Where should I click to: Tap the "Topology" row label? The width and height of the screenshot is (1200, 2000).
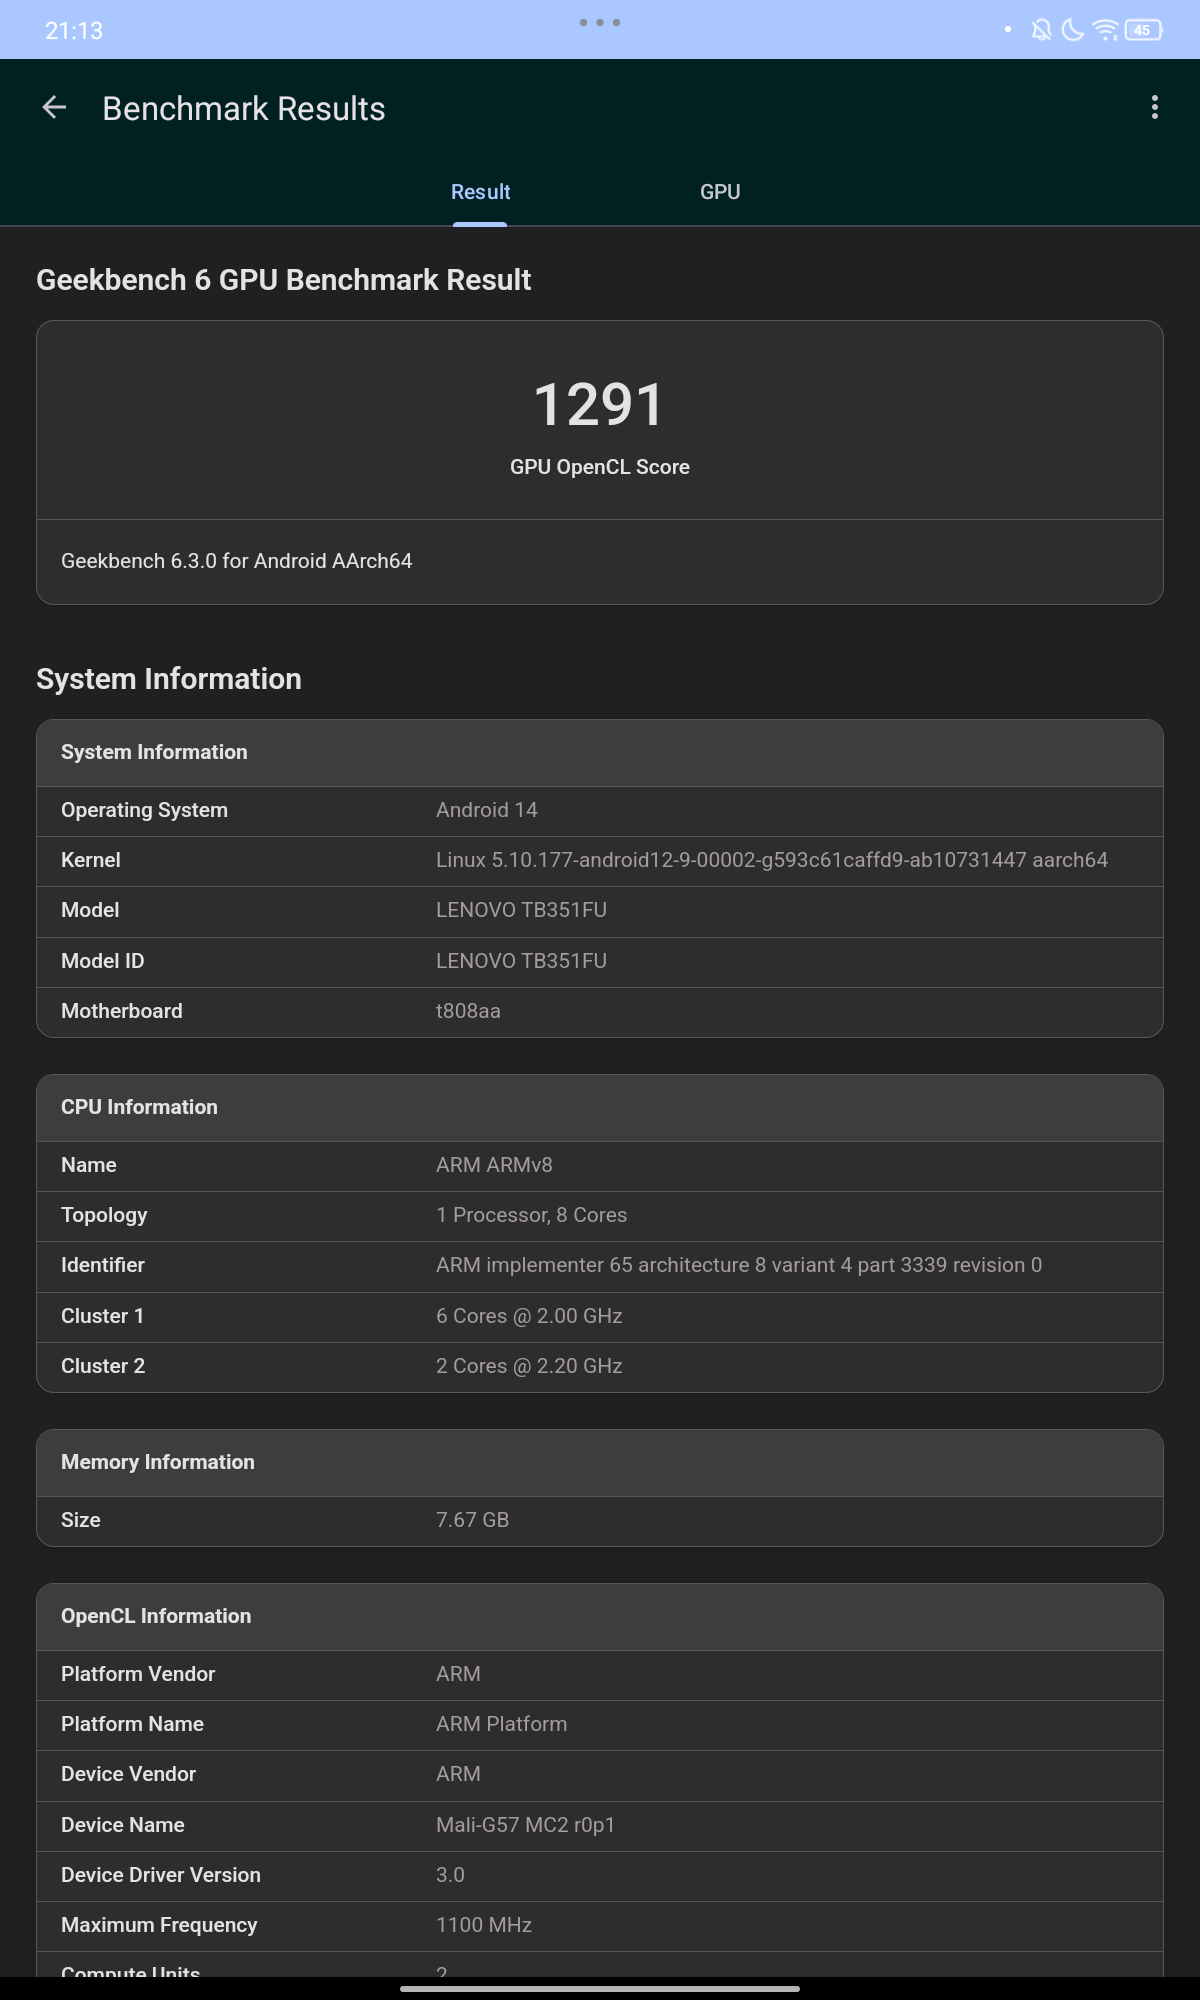[x=104, y=1215]
